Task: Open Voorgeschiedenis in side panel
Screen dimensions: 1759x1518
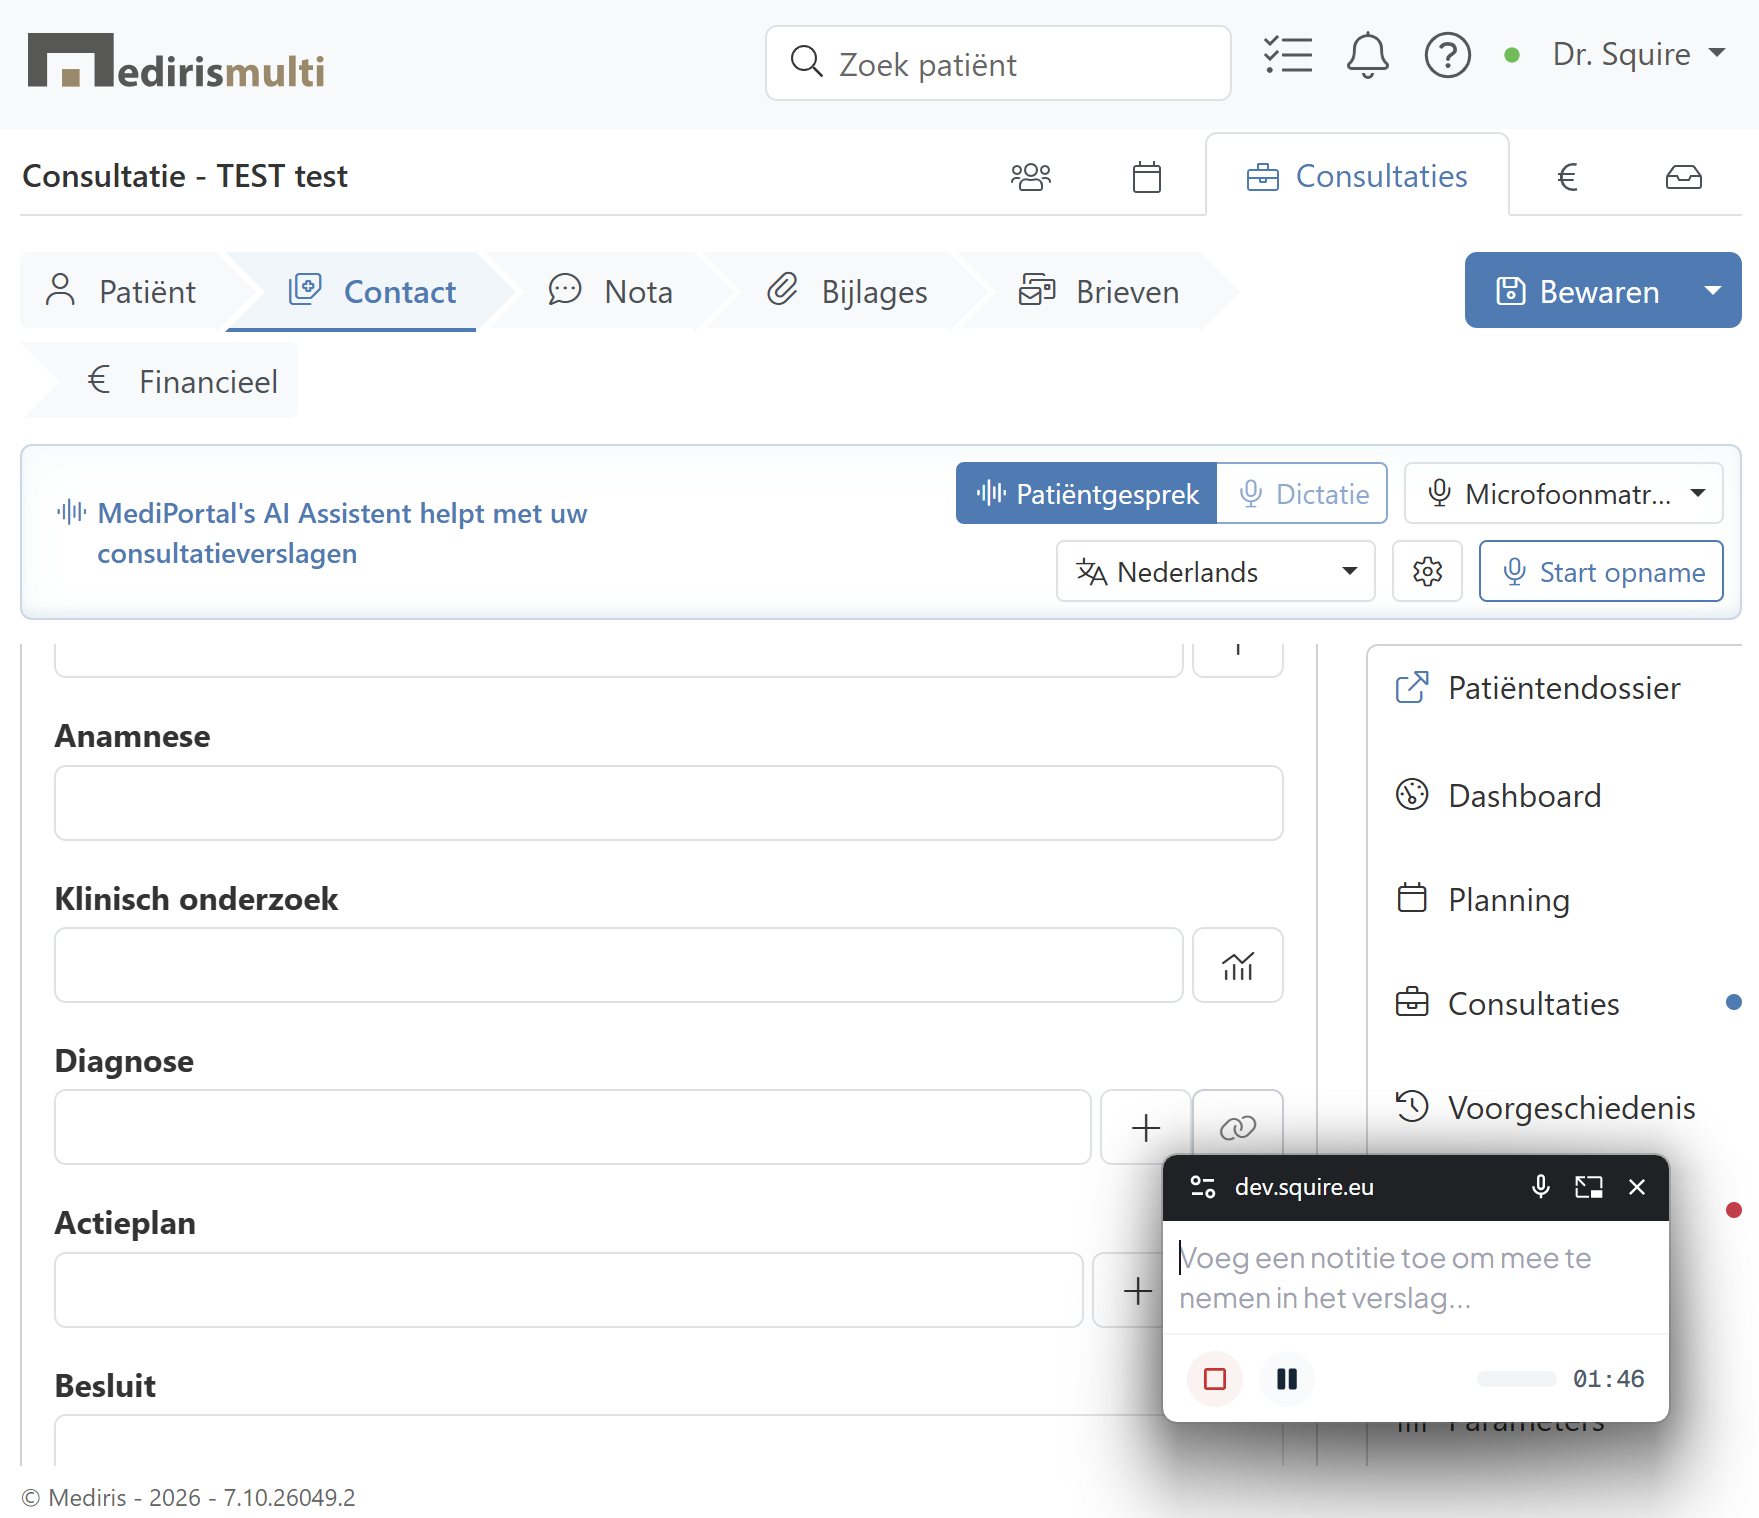Action: pyautogui.click(x=1545, y=1108)
